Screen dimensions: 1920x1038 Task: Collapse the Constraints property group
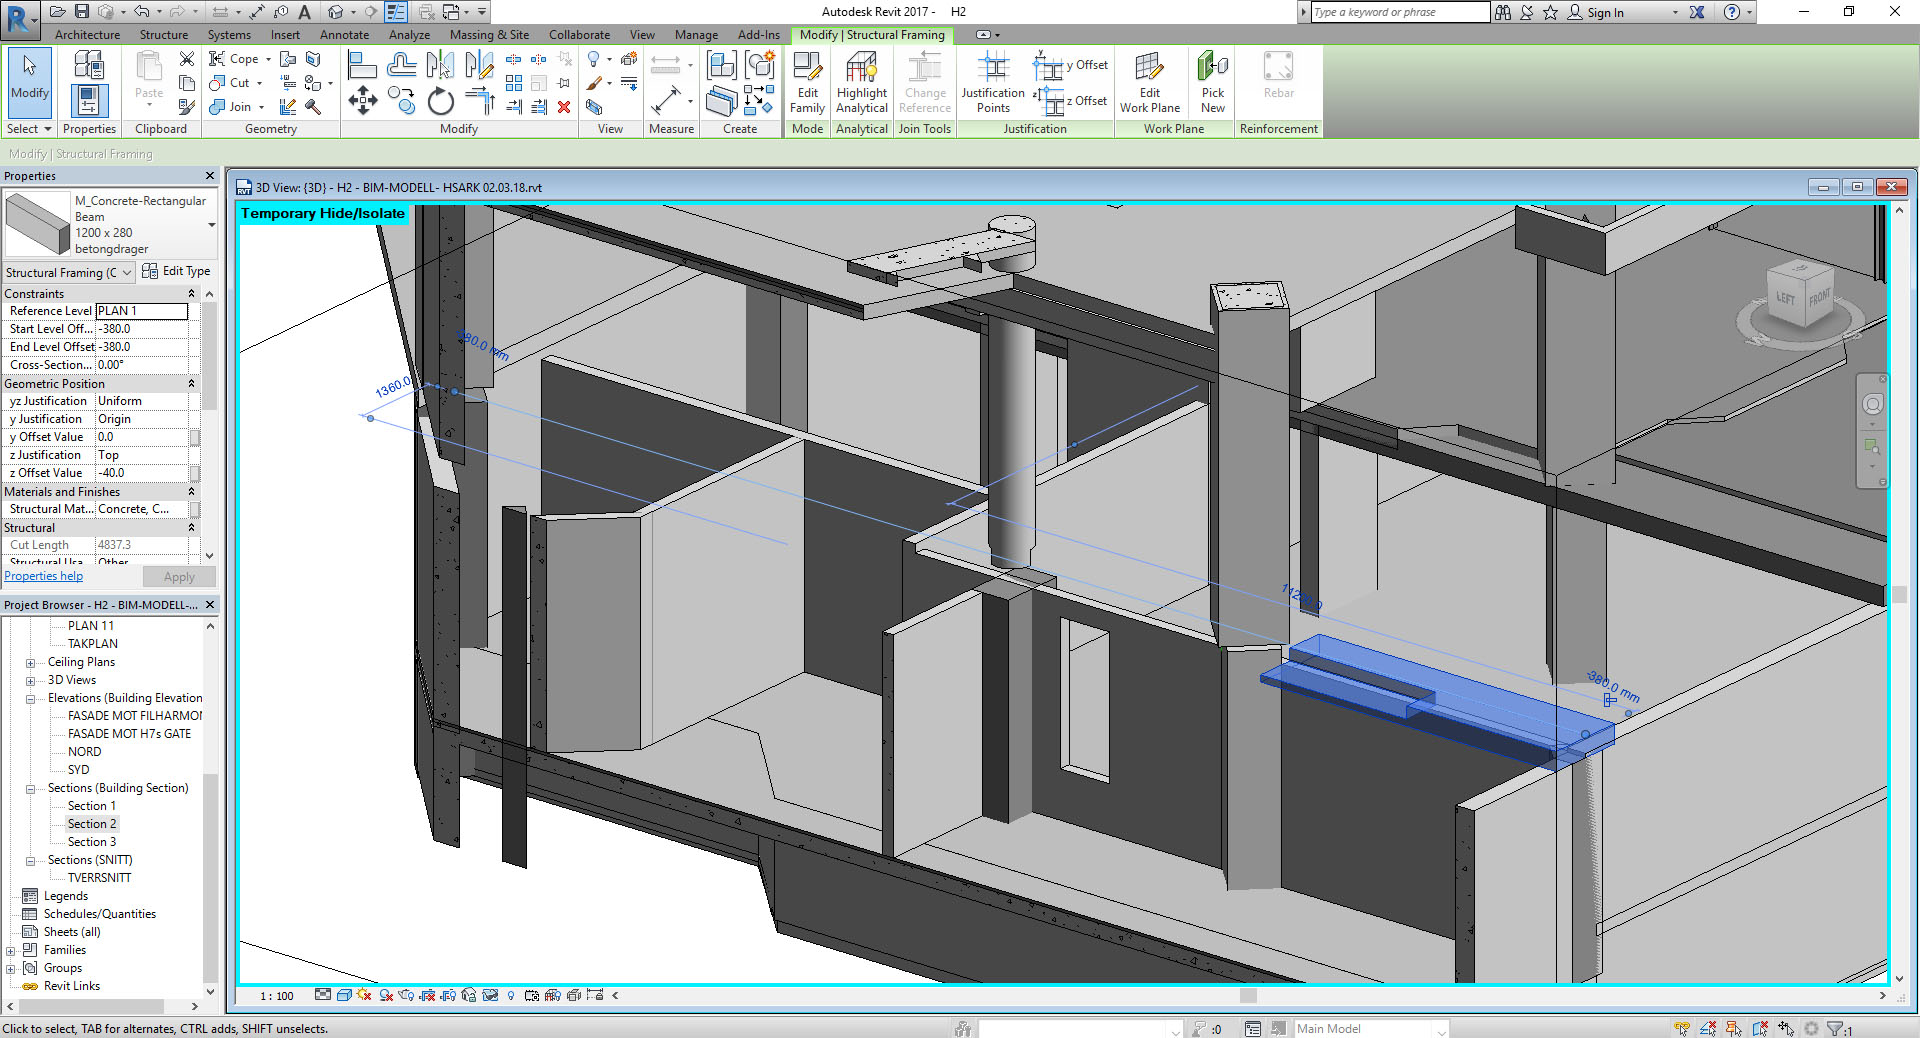click(191, 294)
